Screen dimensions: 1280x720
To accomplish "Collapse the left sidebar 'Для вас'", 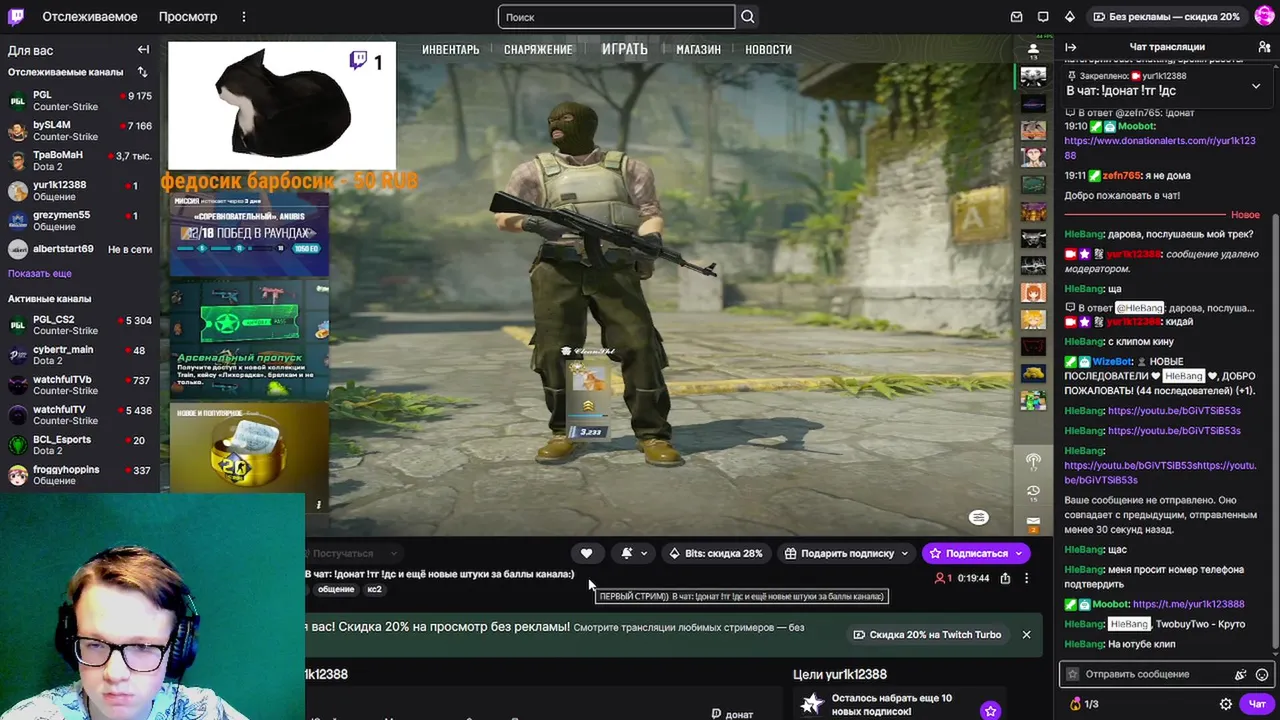I will (x=143, y=50).
